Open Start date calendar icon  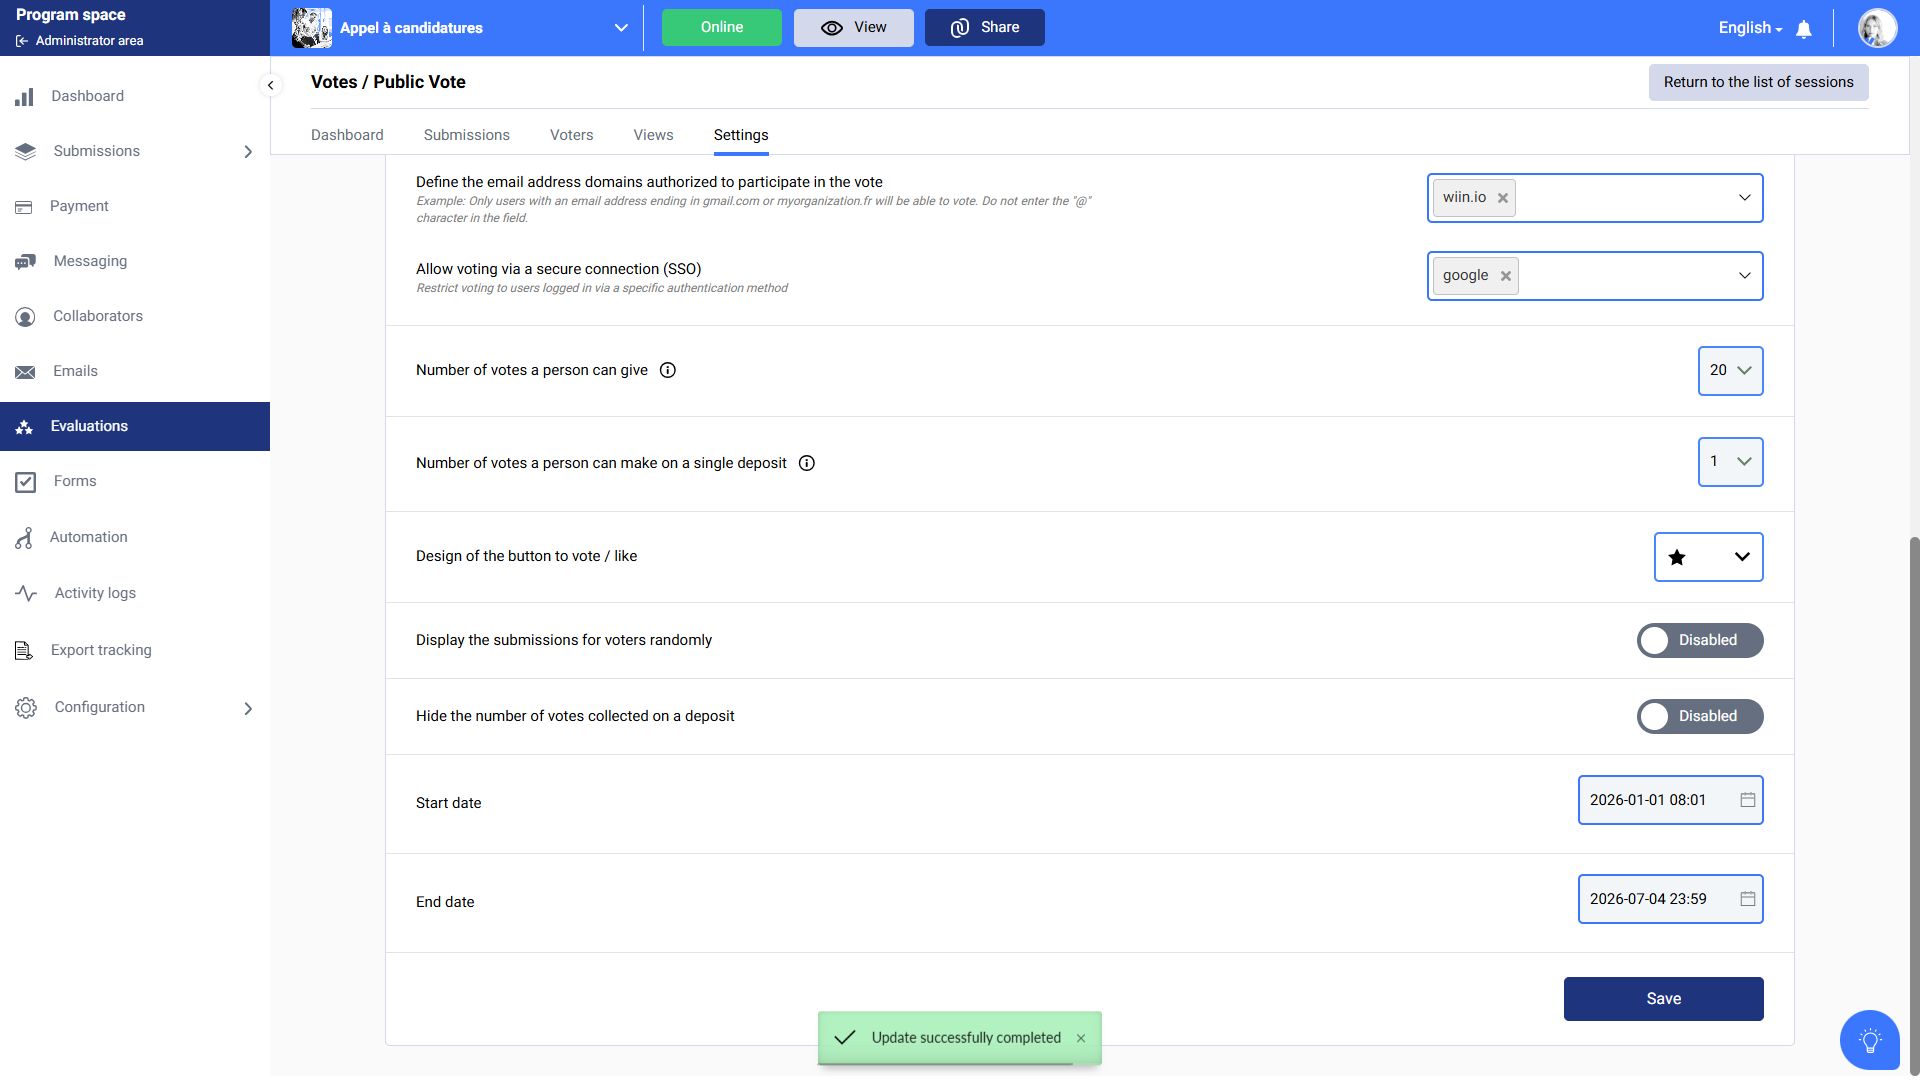[x=1748, y=800]
